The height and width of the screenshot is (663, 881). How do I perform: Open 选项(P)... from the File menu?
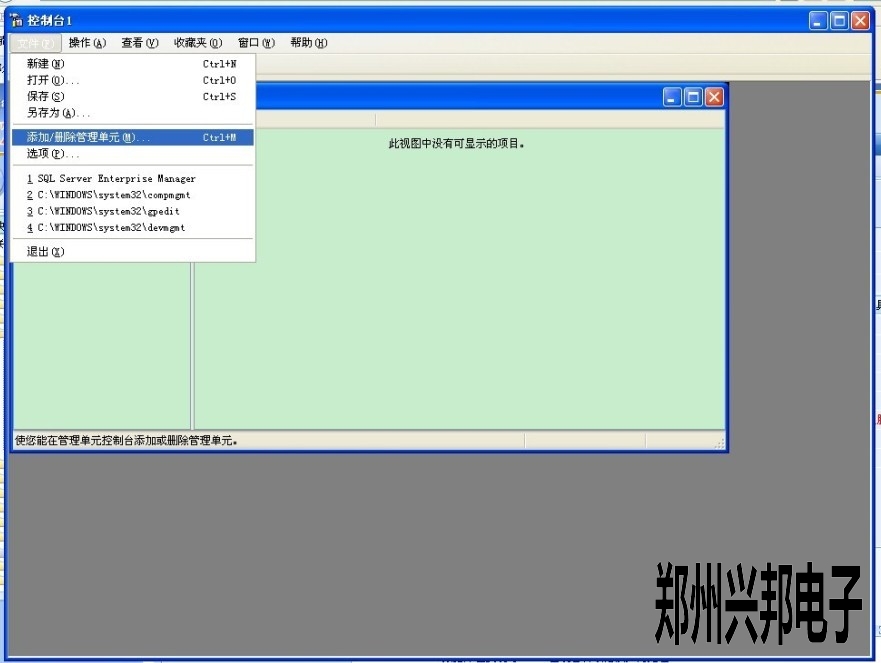(53, 154)
